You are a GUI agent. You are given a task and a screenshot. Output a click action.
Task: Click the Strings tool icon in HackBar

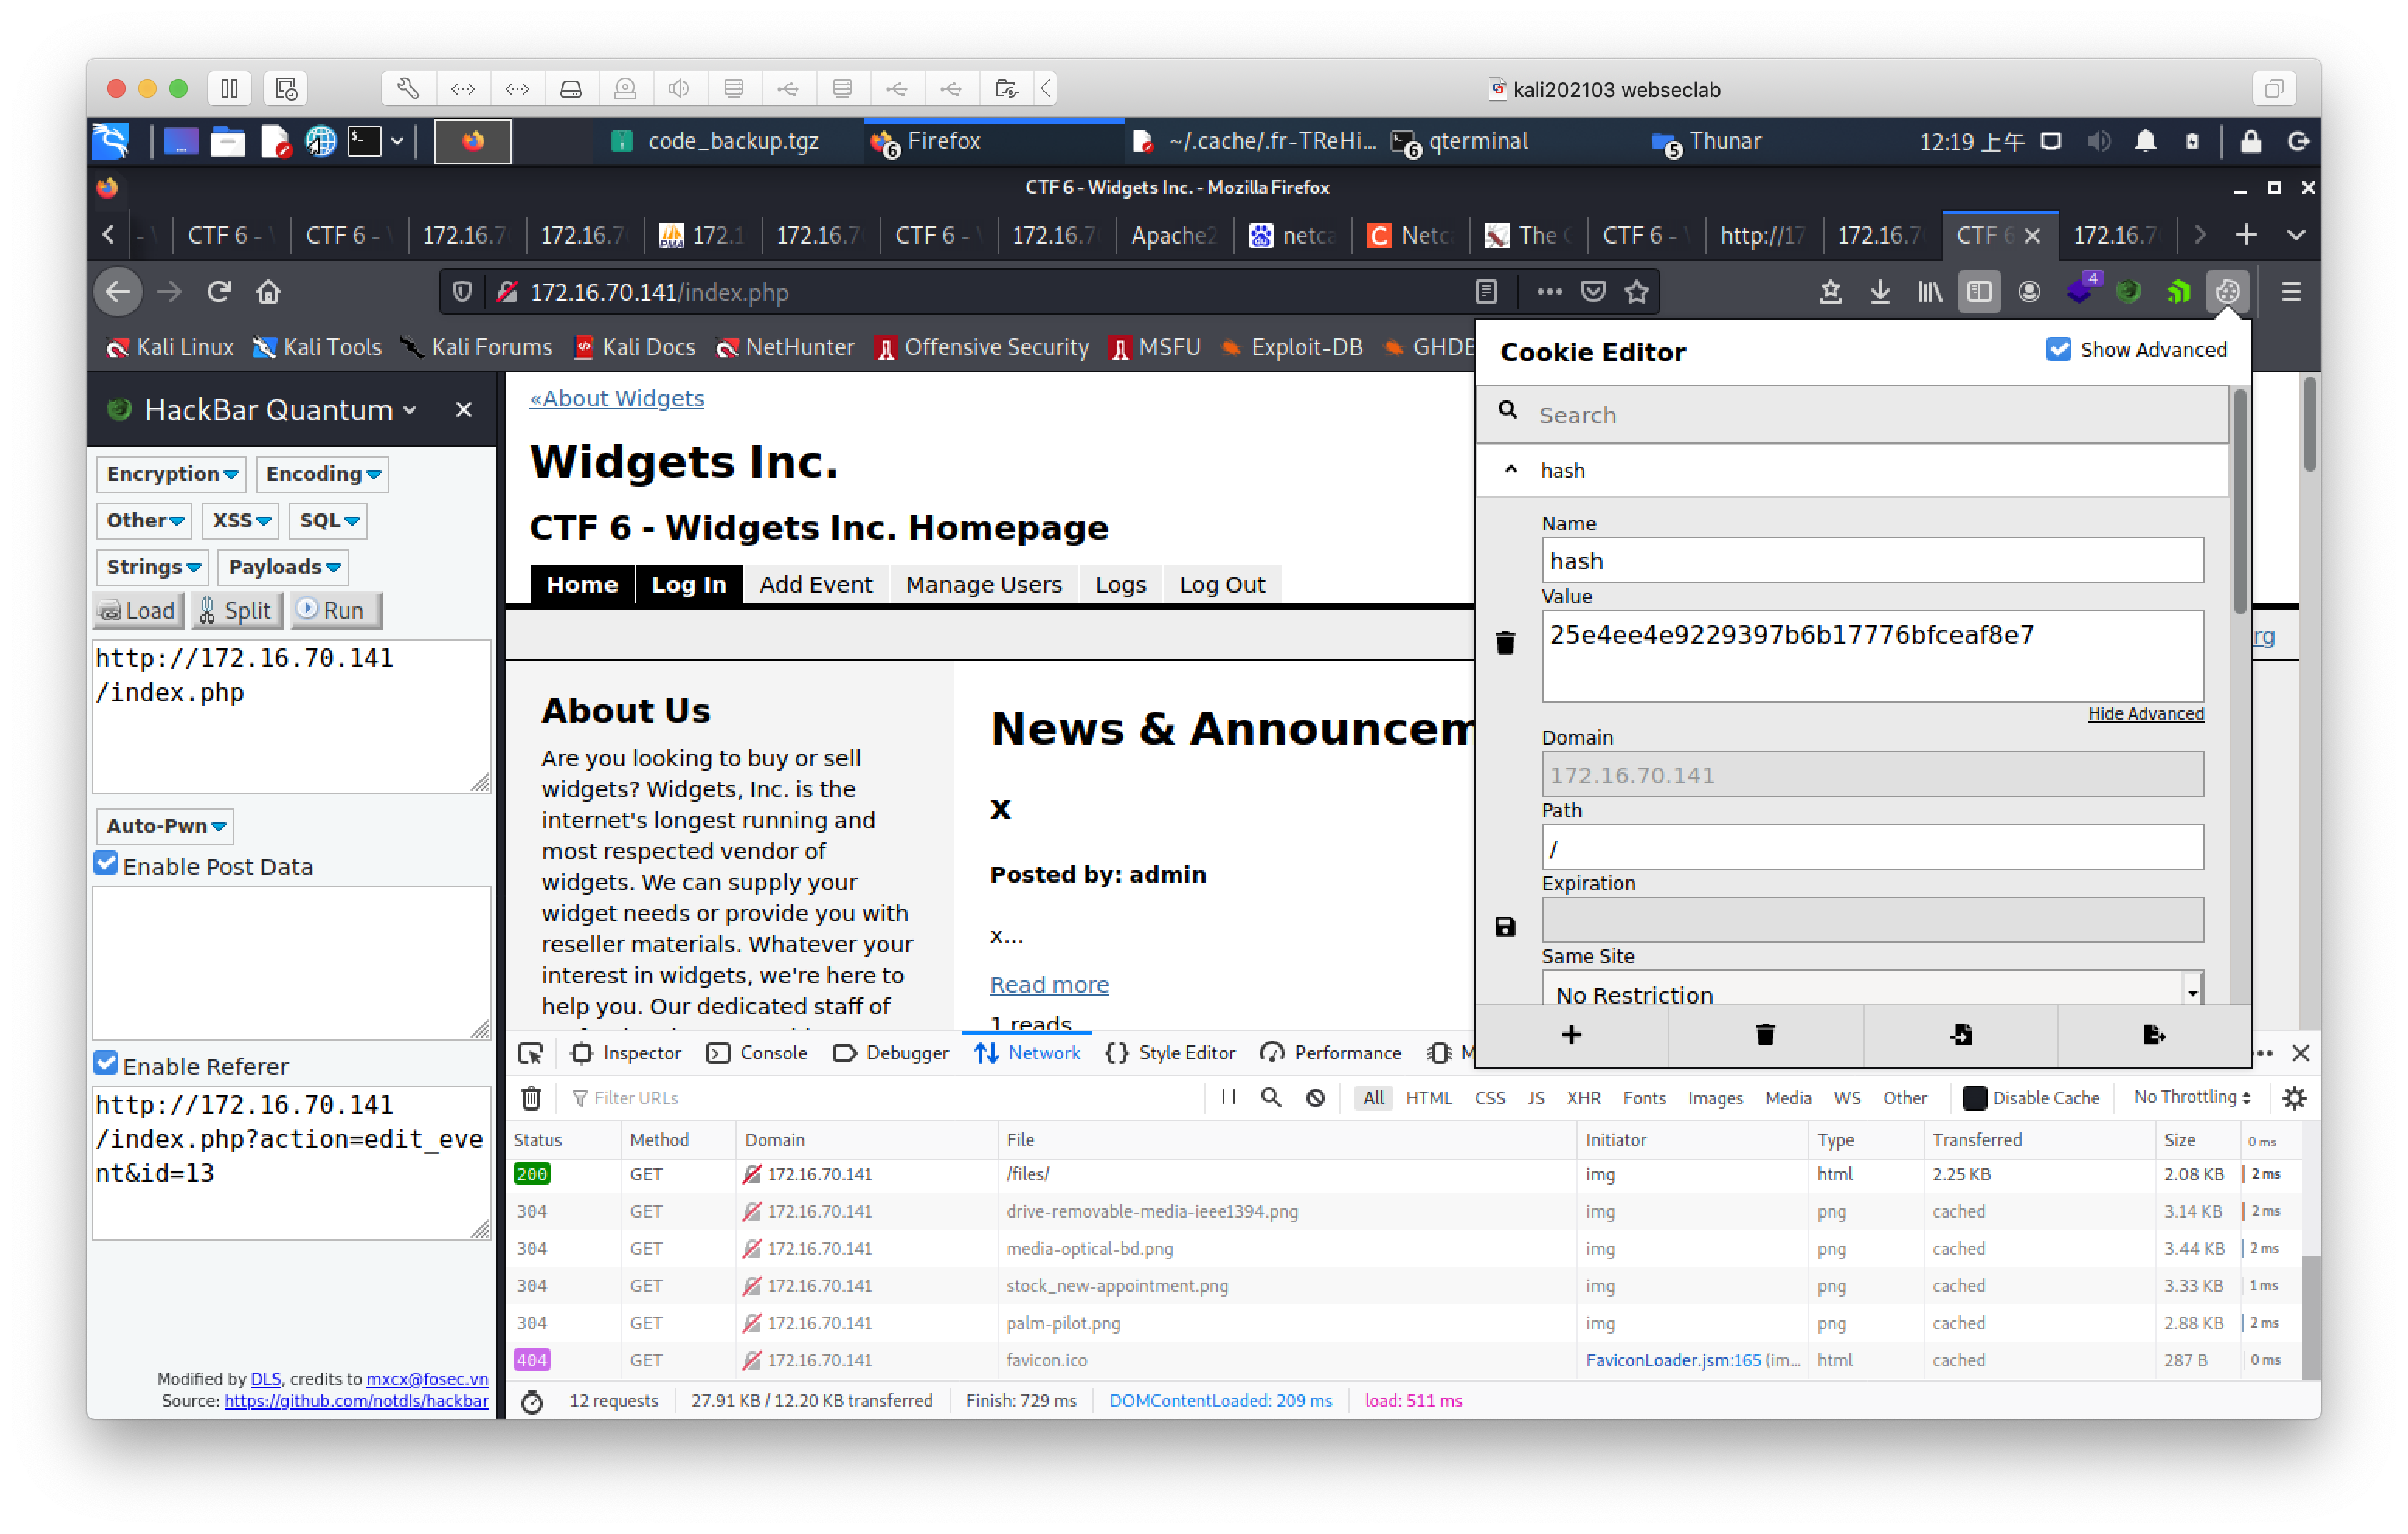tap(153, 565)
